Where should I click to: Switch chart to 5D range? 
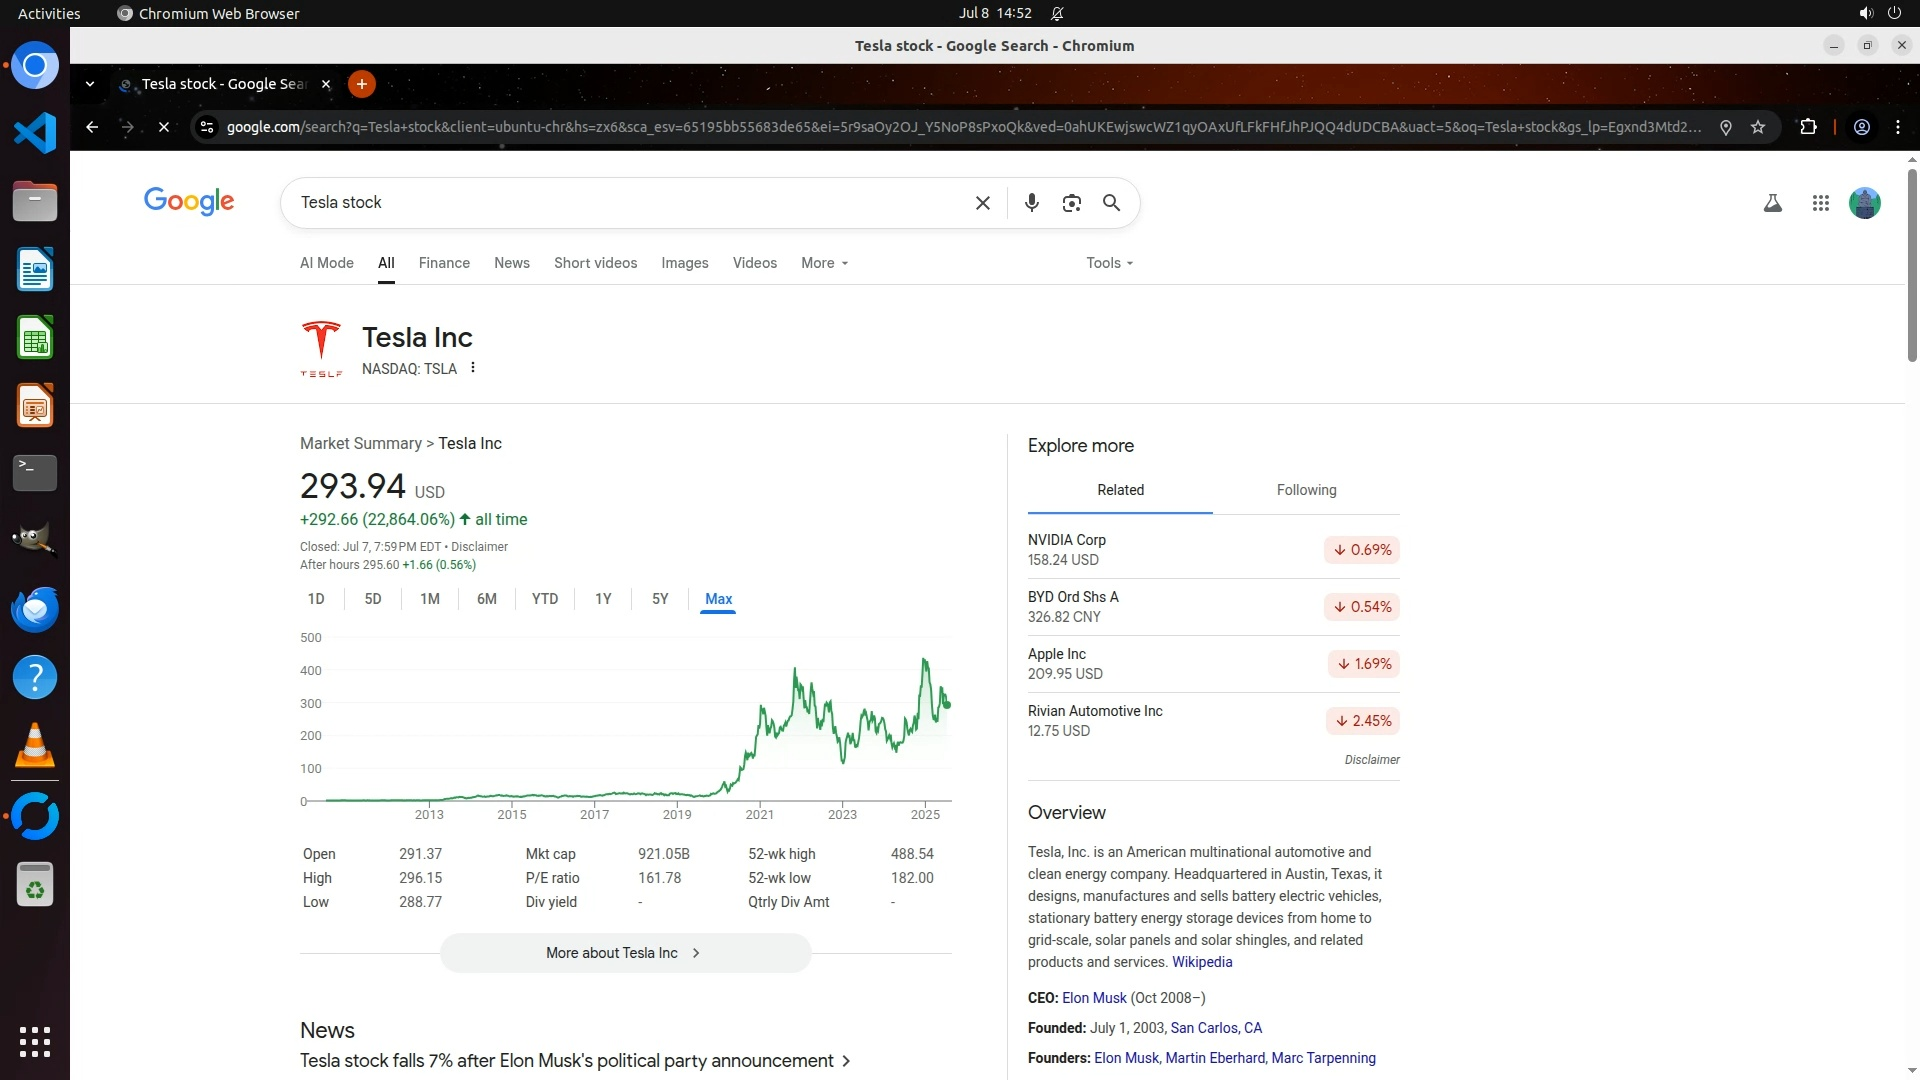click(373, 599)
